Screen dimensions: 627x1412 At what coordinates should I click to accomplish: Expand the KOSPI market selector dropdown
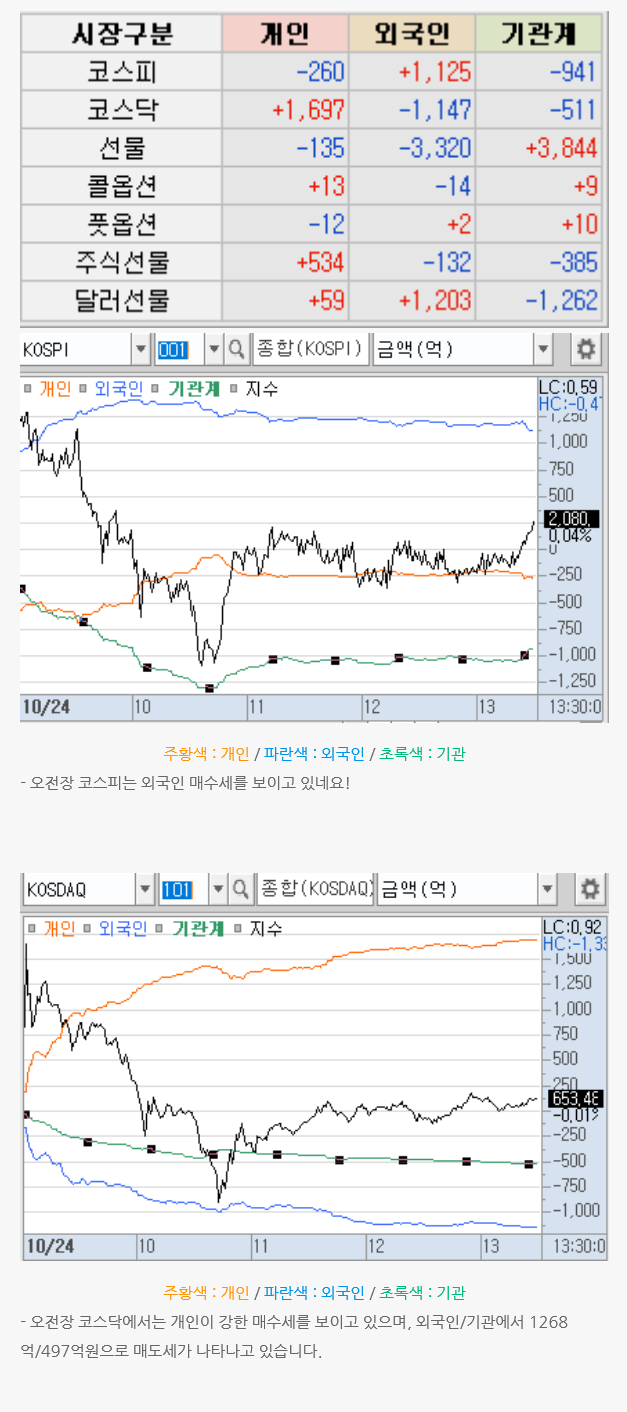coord(141,349)
